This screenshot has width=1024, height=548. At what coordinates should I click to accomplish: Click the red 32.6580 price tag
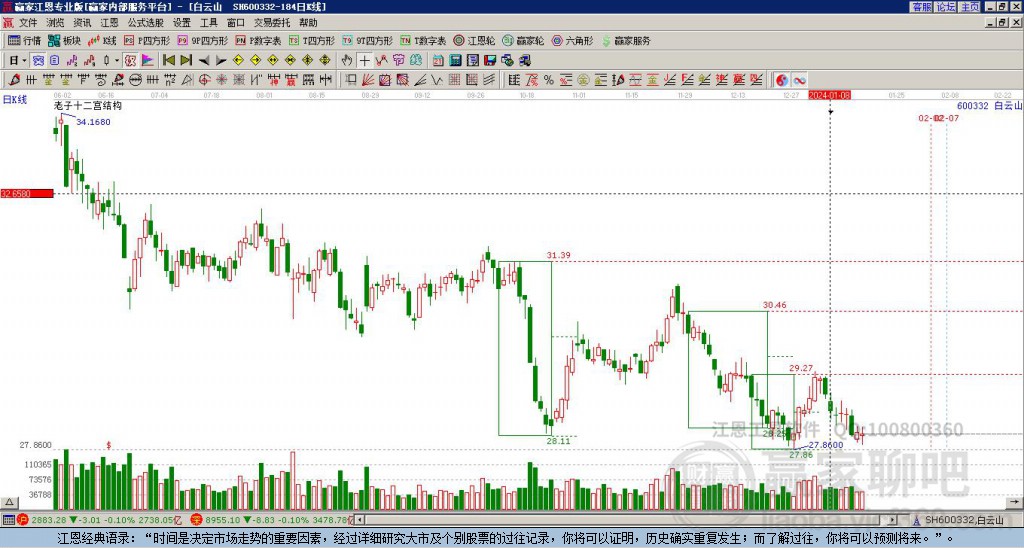pos(27,193)
